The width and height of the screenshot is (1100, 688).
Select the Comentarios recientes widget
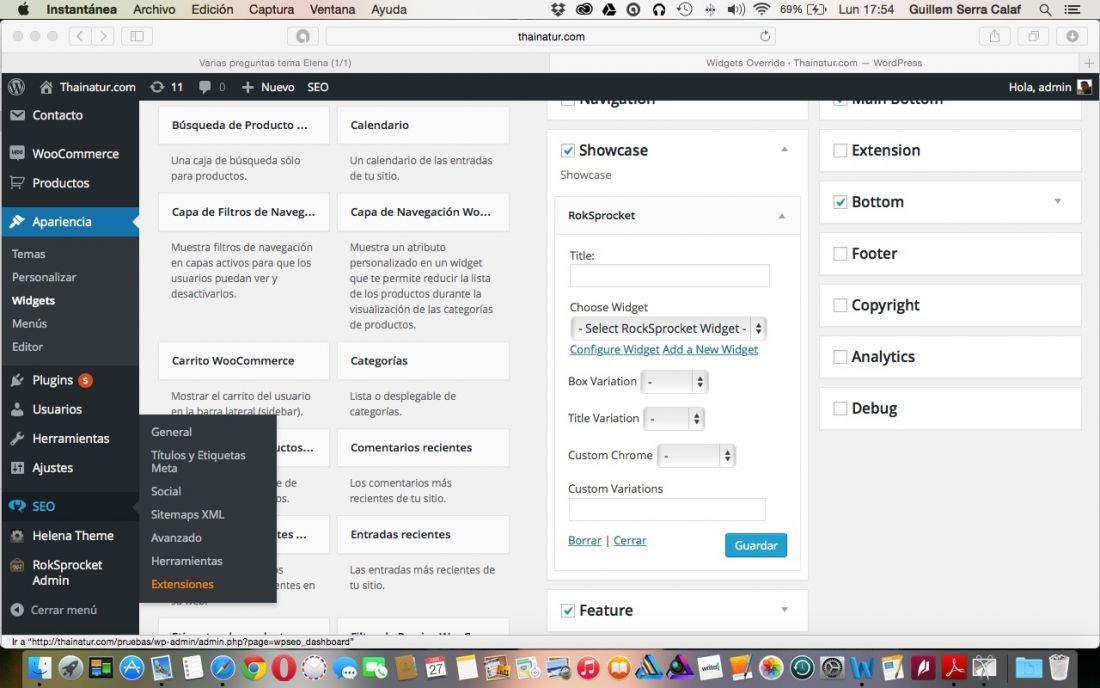[423, 447]
